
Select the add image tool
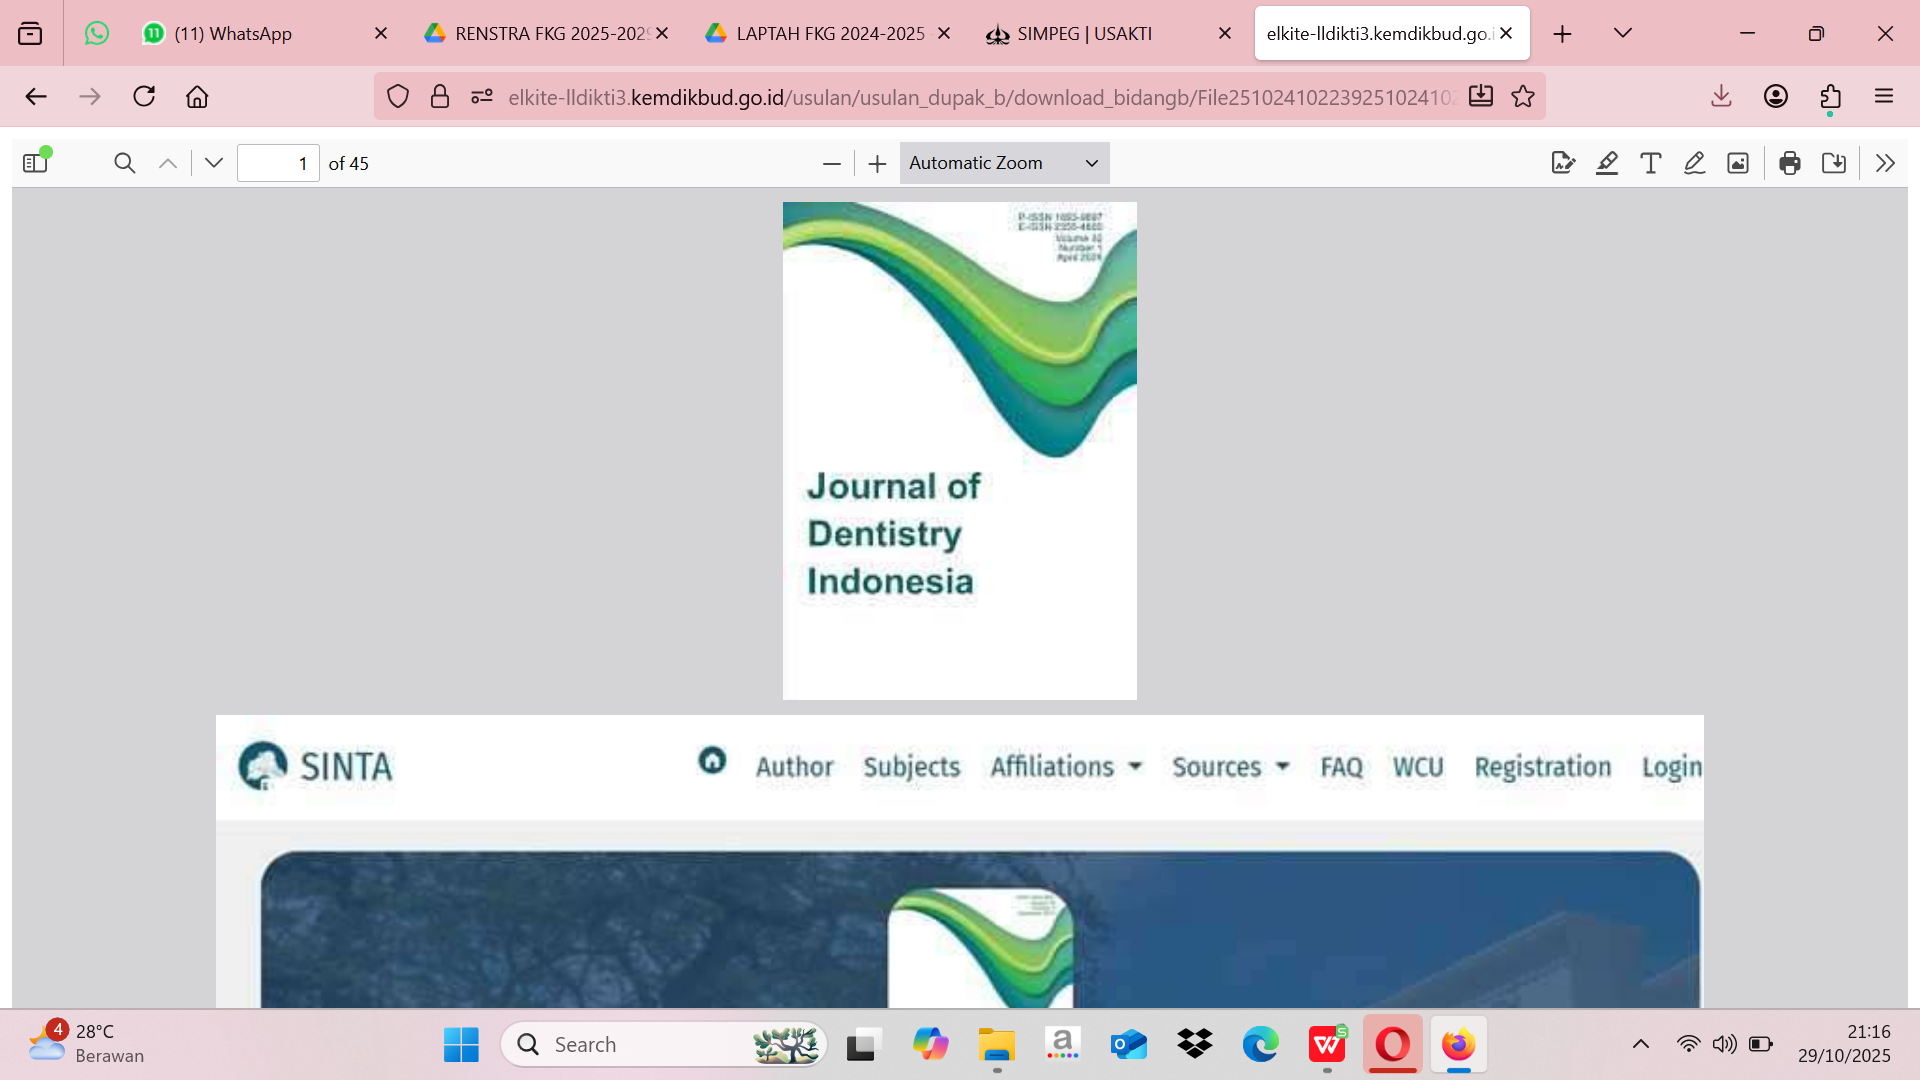click(x=1738, y=163)
